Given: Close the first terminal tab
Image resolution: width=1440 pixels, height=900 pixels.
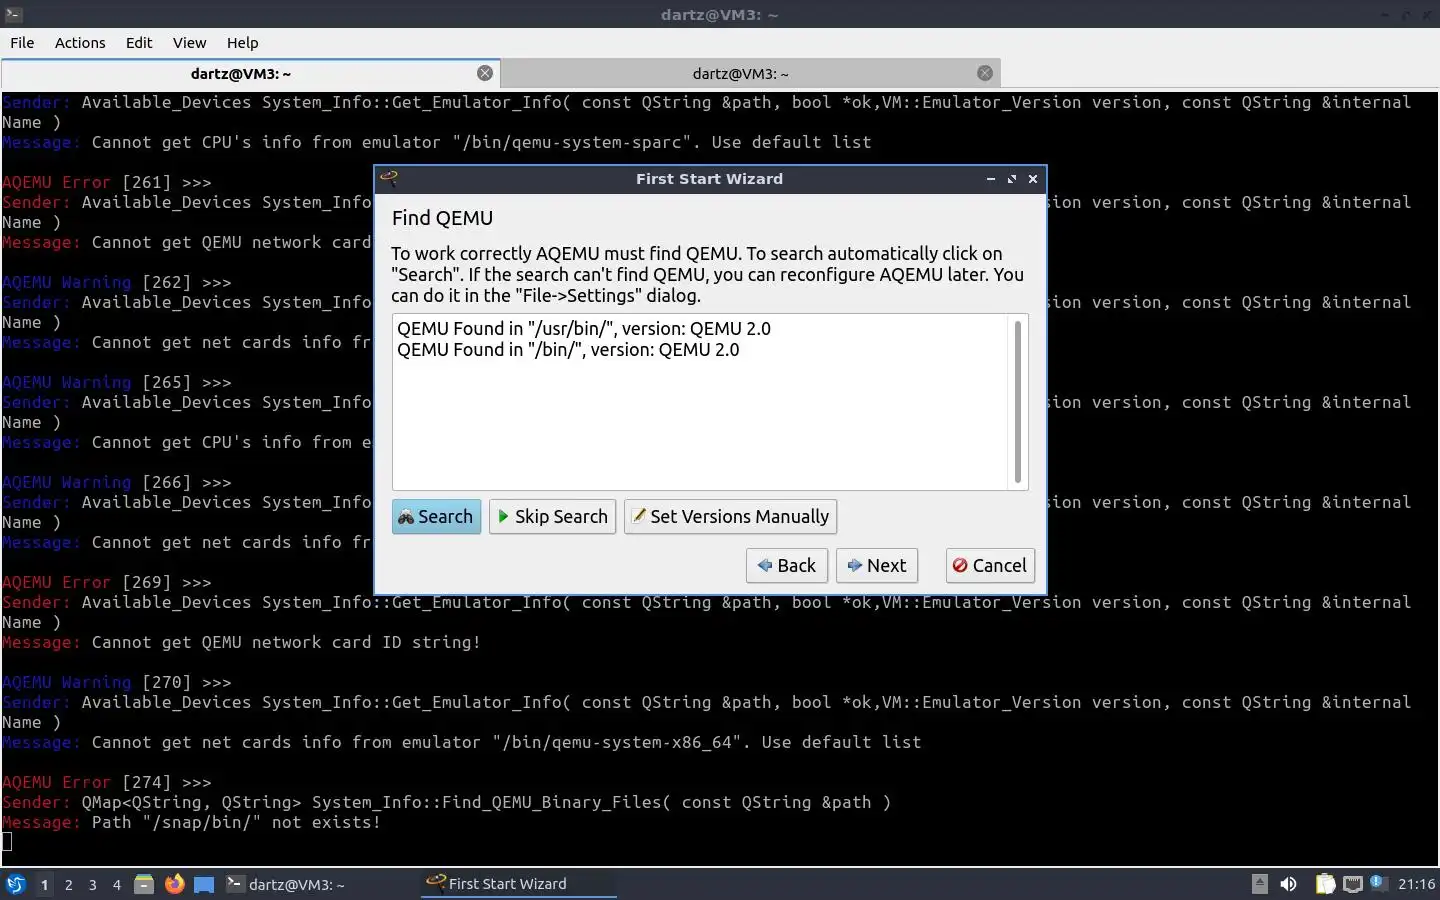Looking at the screenshot, I should 485,73.
